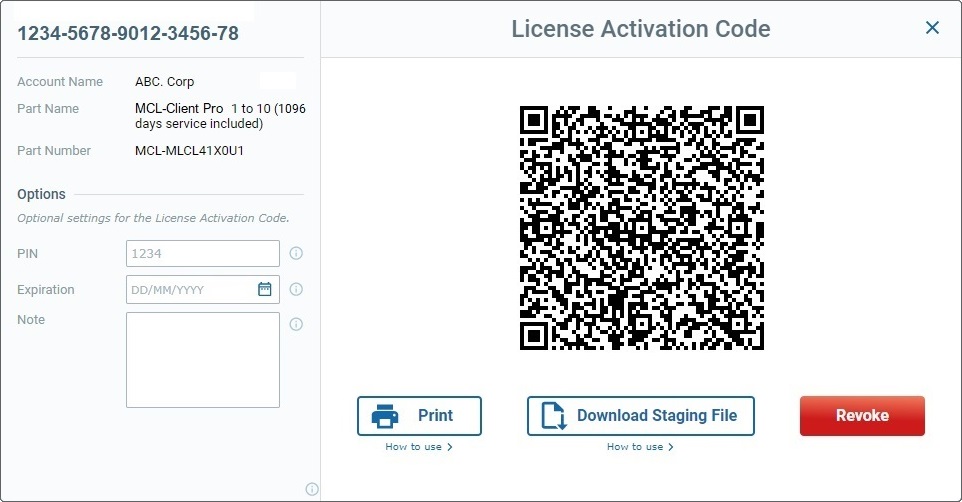
Task: Click the 'Account Name' label
Action: pyautogui.click(x=60, y=82)
